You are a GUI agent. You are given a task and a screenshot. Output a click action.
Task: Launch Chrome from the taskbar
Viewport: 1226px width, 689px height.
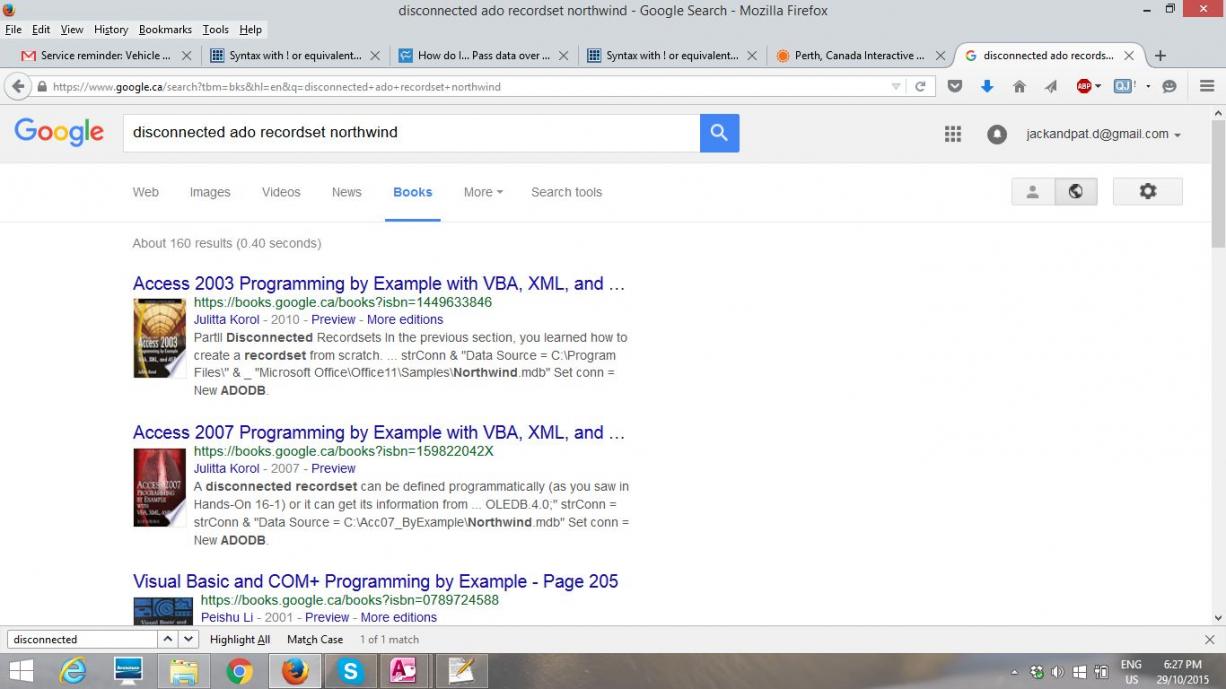click(239, 671)
